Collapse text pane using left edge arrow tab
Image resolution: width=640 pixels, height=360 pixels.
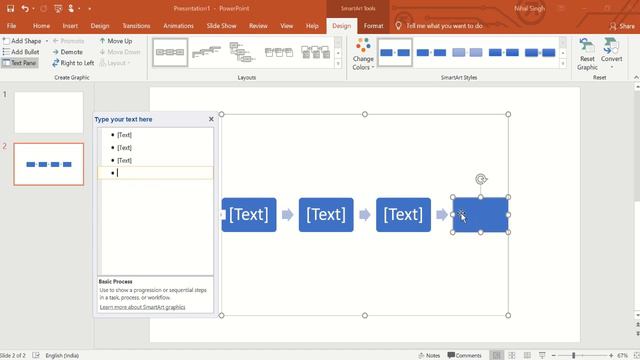pos(222,215)
